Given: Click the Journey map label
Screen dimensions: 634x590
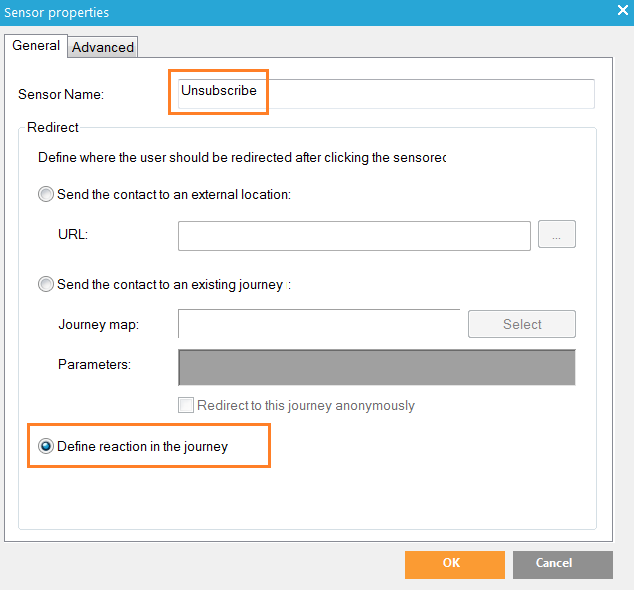Looking at the screenshot, I should click(x=98, y=324).
